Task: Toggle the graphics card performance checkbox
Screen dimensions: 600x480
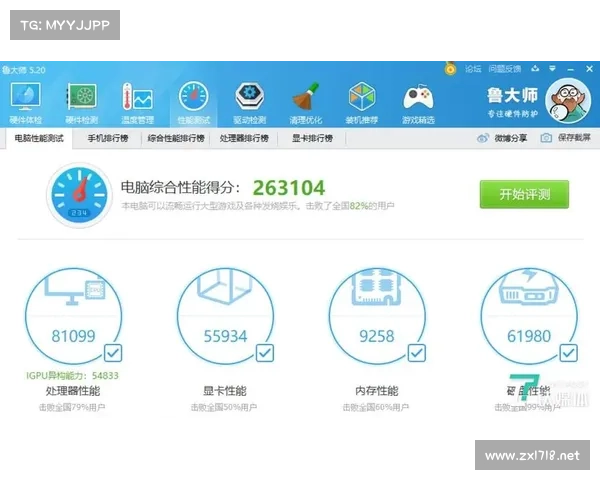Action: coord(264,353)
